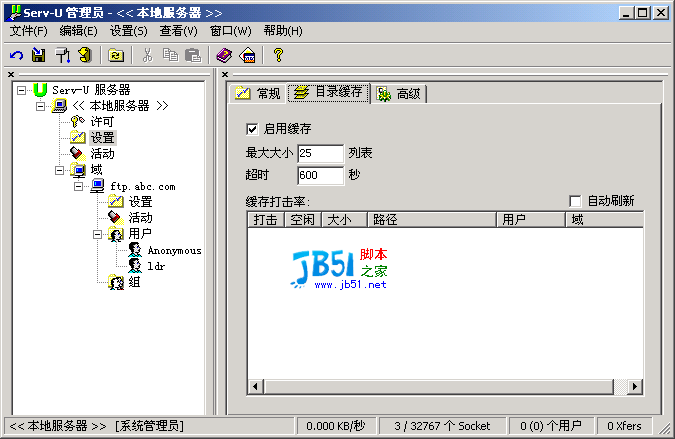Click the Socket count in status bar
675x439 pixels.
pos(442,426)
